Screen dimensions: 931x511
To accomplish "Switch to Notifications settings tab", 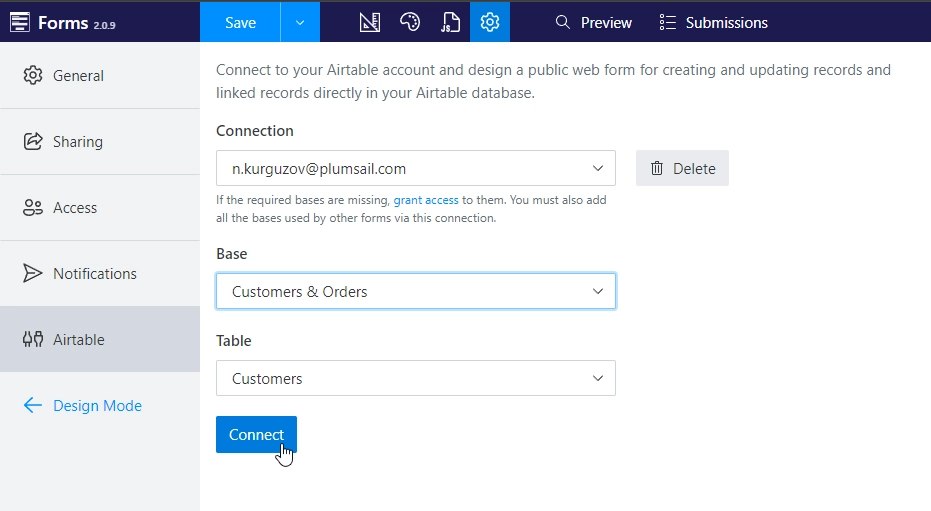I will (x=100, y=274).
